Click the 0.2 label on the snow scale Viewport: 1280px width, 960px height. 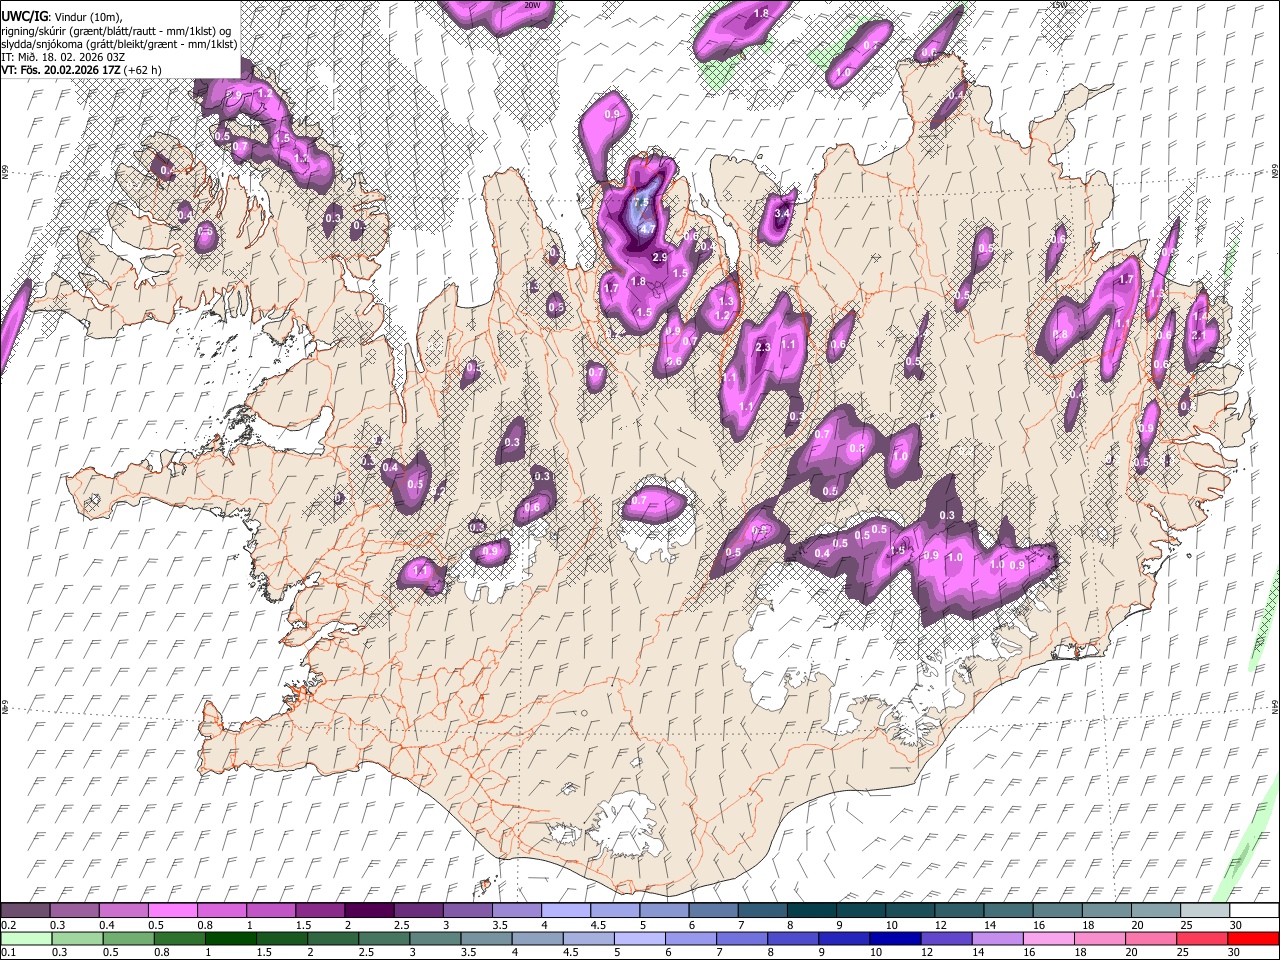[x=9, y=925]
